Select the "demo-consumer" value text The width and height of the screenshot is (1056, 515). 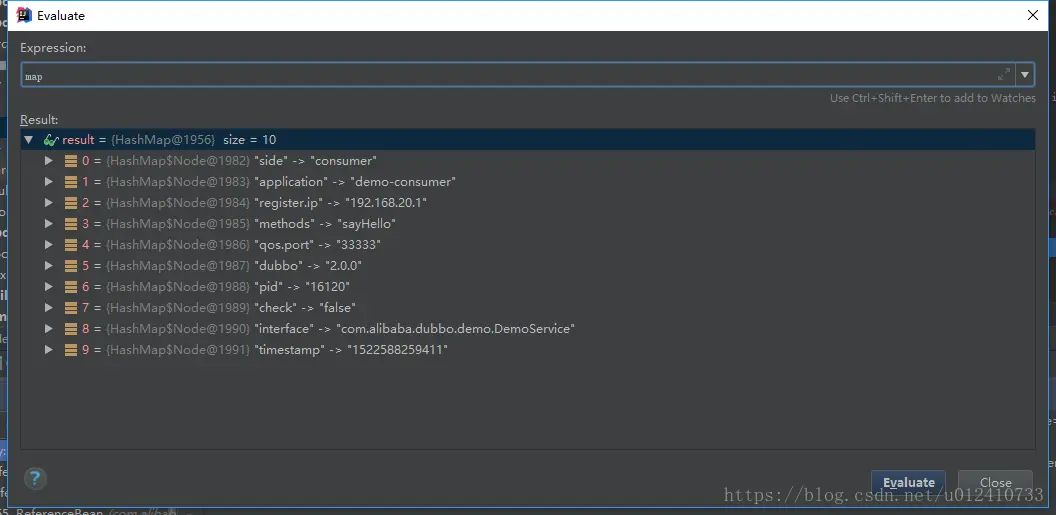coord(403,182)
